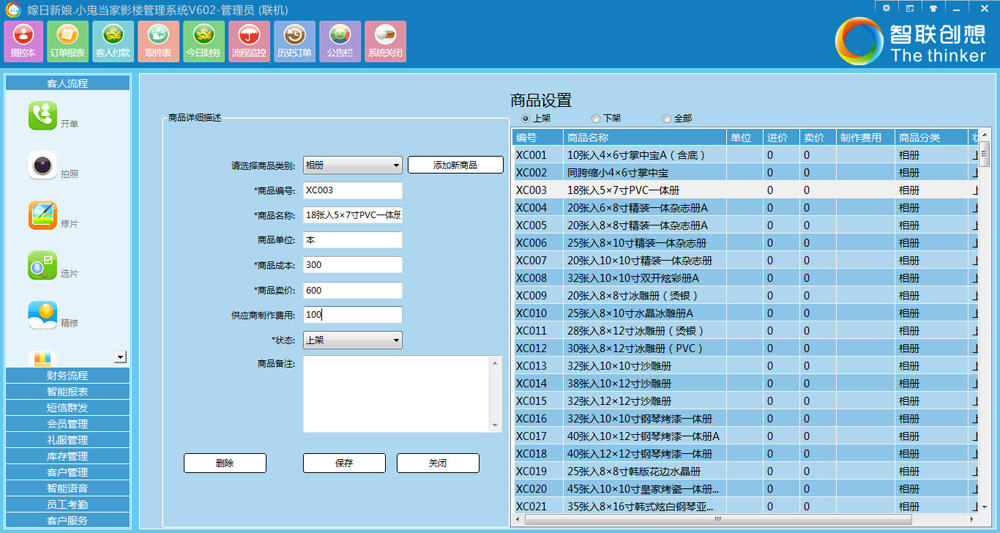Click the 保存 save button
The height and width of the screenshot is (533, 1000).
(x=344, y=464)
